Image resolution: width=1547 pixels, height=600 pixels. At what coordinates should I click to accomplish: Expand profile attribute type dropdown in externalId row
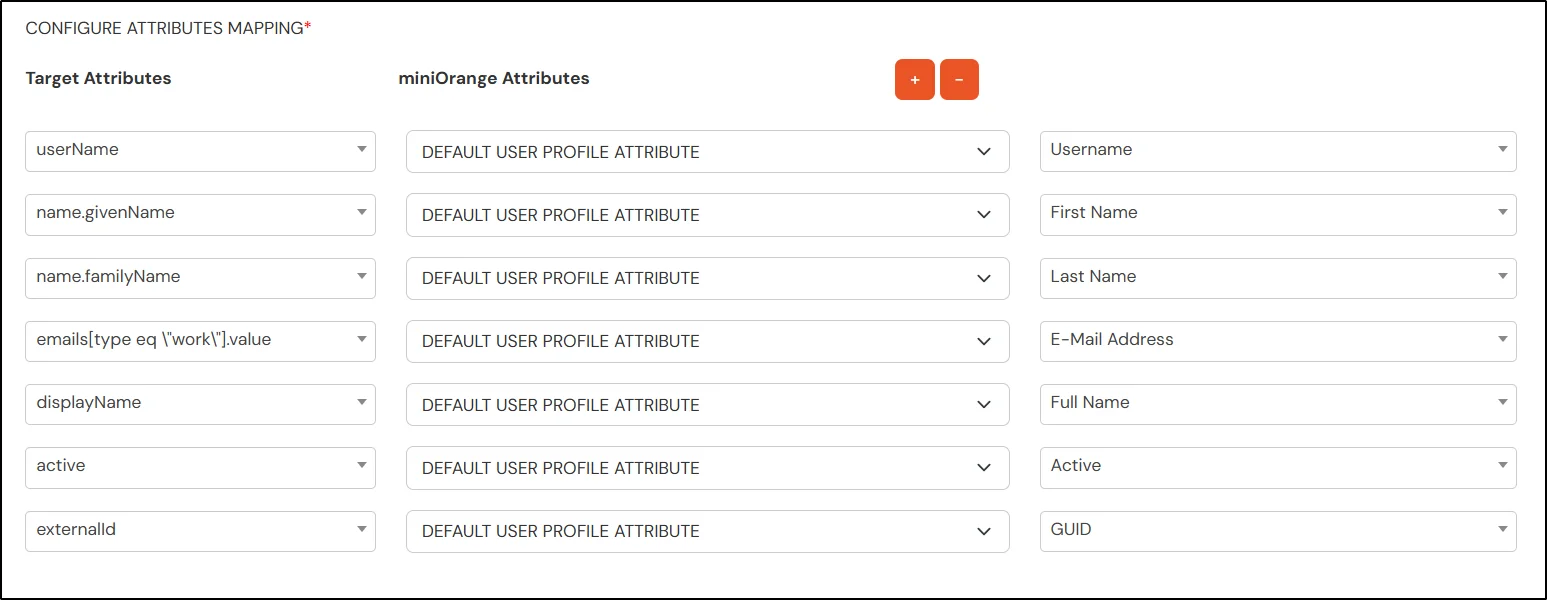click(708, 531)
